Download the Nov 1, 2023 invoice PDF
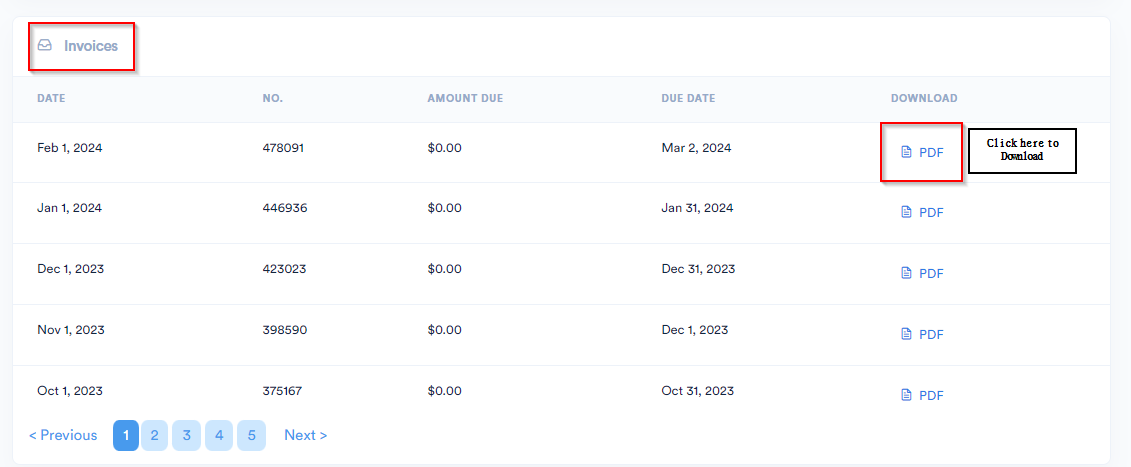 click(x=923, y=334)
